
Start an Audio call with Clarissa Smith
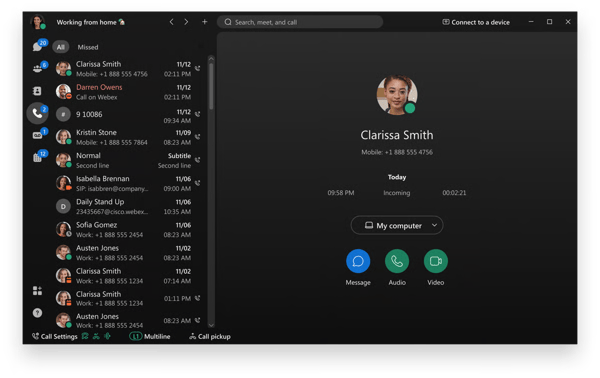397,261
